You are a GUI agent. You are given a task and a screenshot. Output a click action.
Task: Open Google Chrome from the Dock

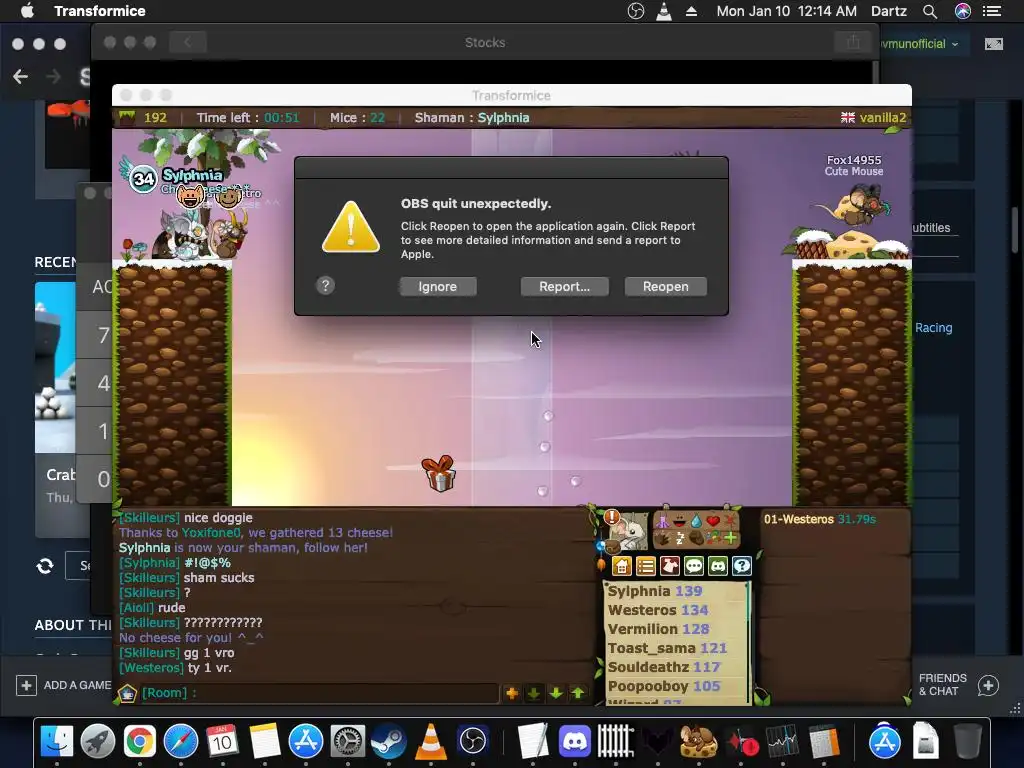pyautogui.click(x=139, y=741)
